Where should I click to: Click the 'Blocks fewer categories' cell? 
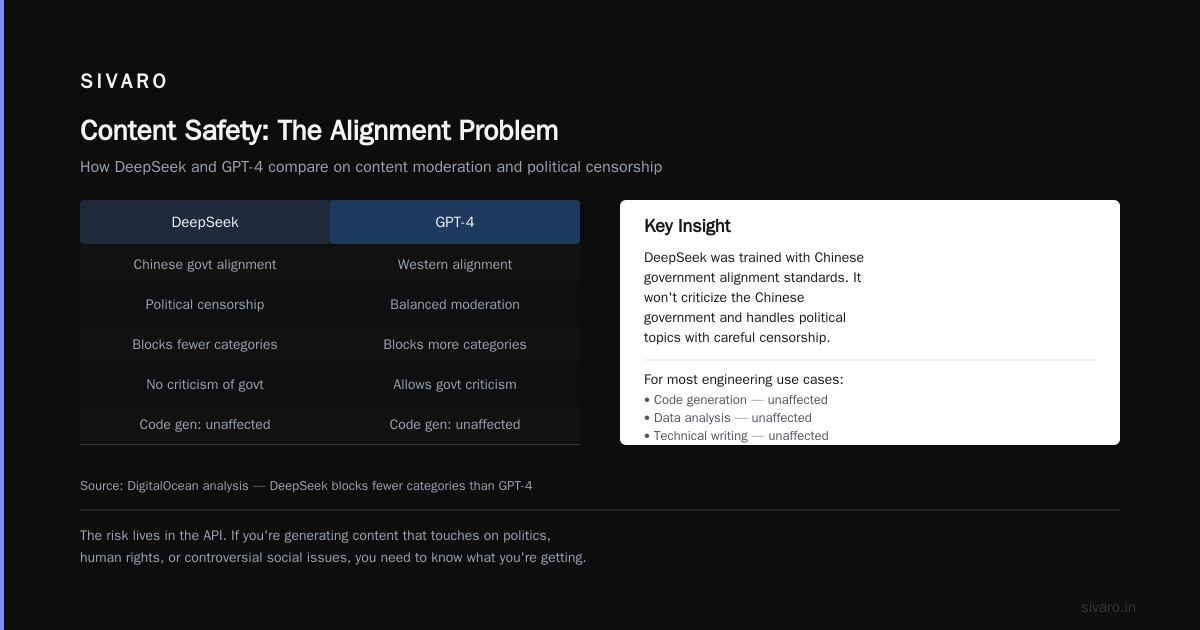coord(205,344)
